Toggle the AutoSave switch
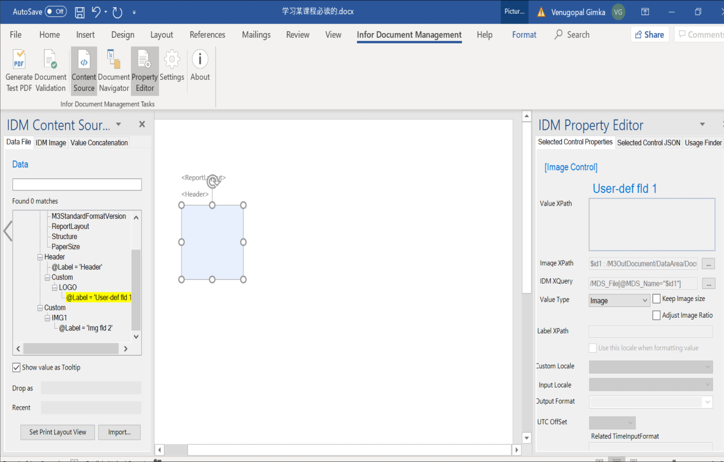Image resolution: width=724 pixels, height=462 pixels. (55, 12)
